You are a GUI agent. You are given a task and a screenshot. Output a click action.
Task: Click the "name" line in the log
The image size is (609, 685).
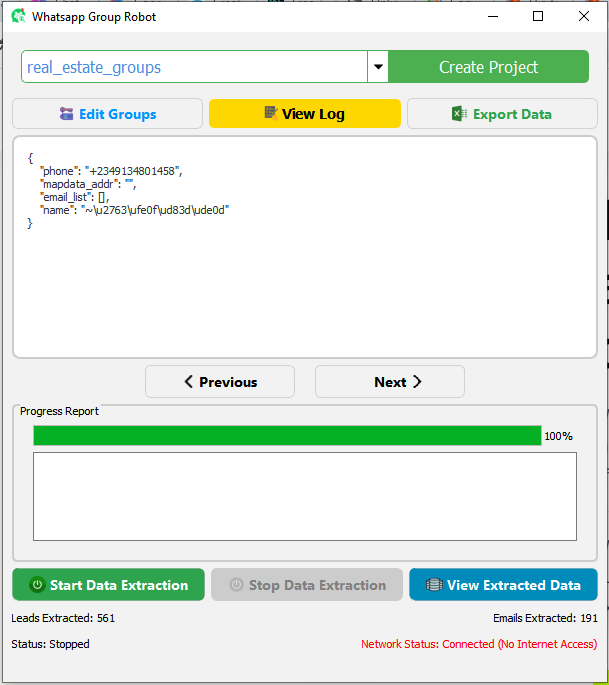tap(134, 210)
